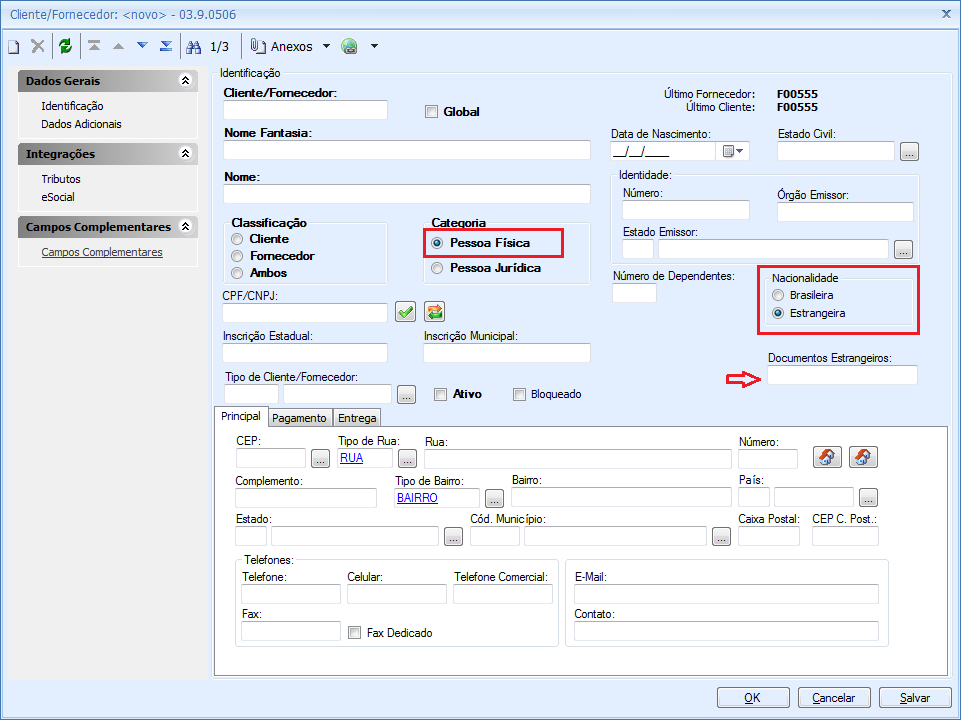Screen dimensions: 961x720
Task: Enable the Ativo checkbox
Action: coord(440,394)
